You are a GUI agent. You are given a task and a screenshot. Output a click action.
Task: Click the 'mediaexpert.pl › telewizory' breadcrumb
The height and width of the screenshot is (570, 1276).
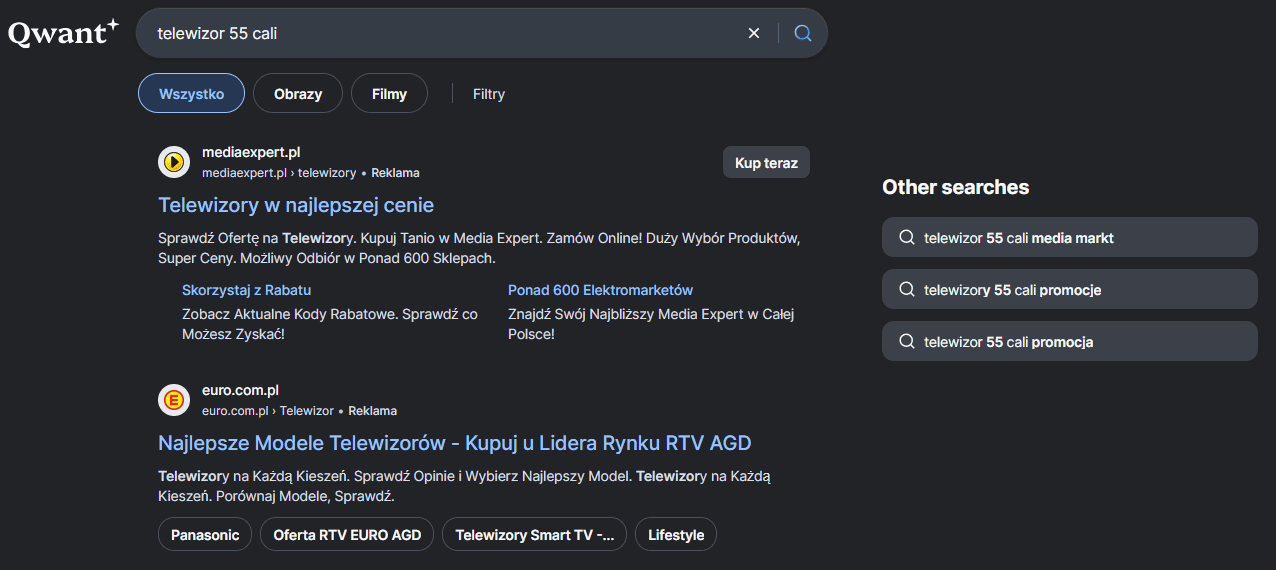[279, 173]
